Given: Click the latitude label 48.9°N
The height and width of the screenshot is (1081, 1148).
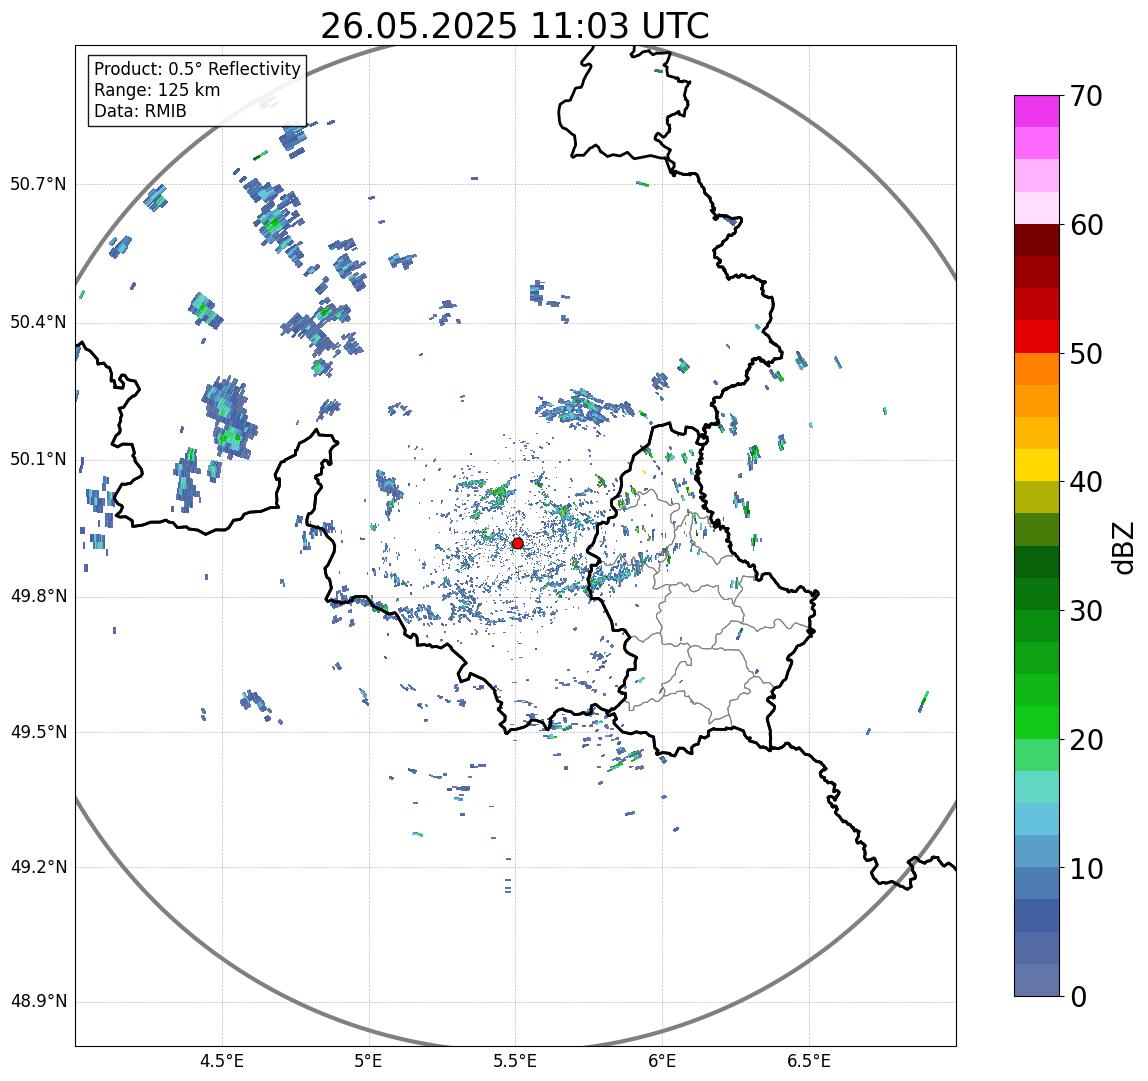Looking at the screenshot, I should tap(38, 1001).
